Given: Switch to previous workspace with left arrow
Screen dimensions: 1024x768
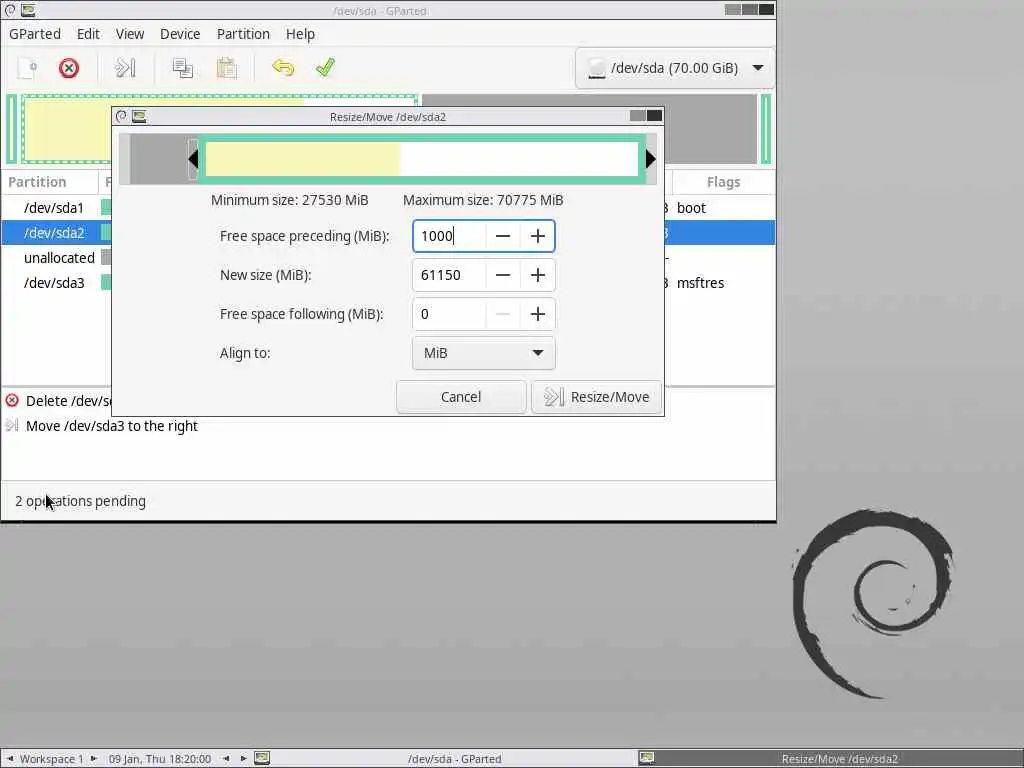Looking at the screenshot, I should tap(10, 758).
